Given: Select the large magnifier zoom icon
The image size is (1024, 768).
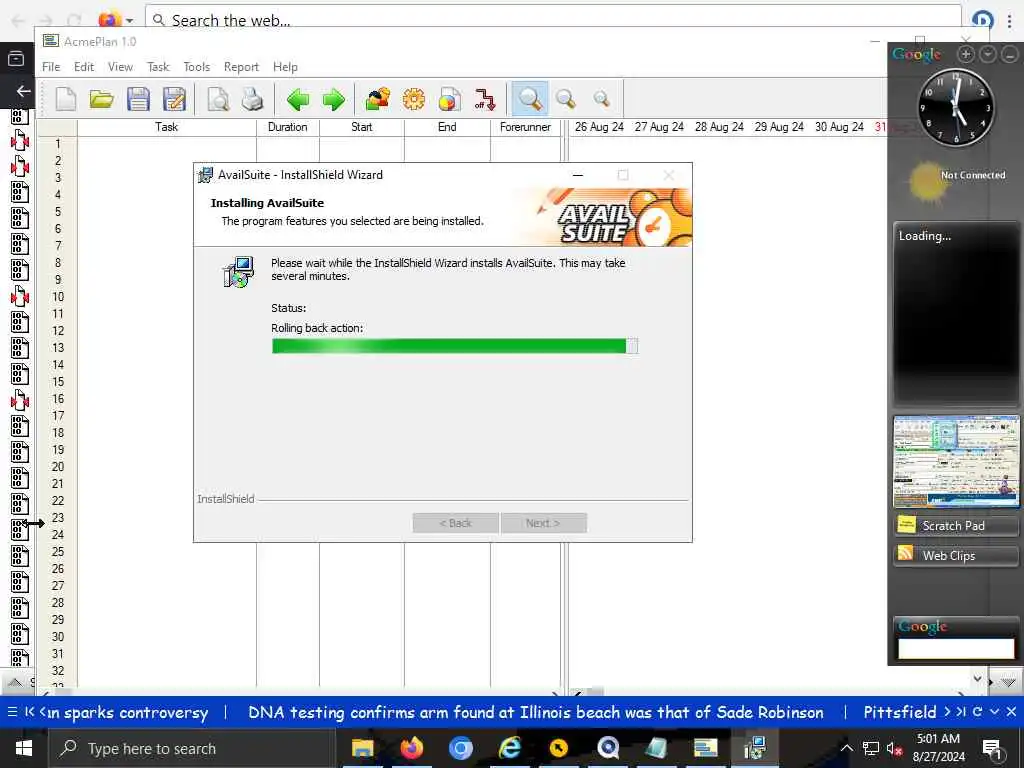Looking at the screenshot, I should coord(530,99).
